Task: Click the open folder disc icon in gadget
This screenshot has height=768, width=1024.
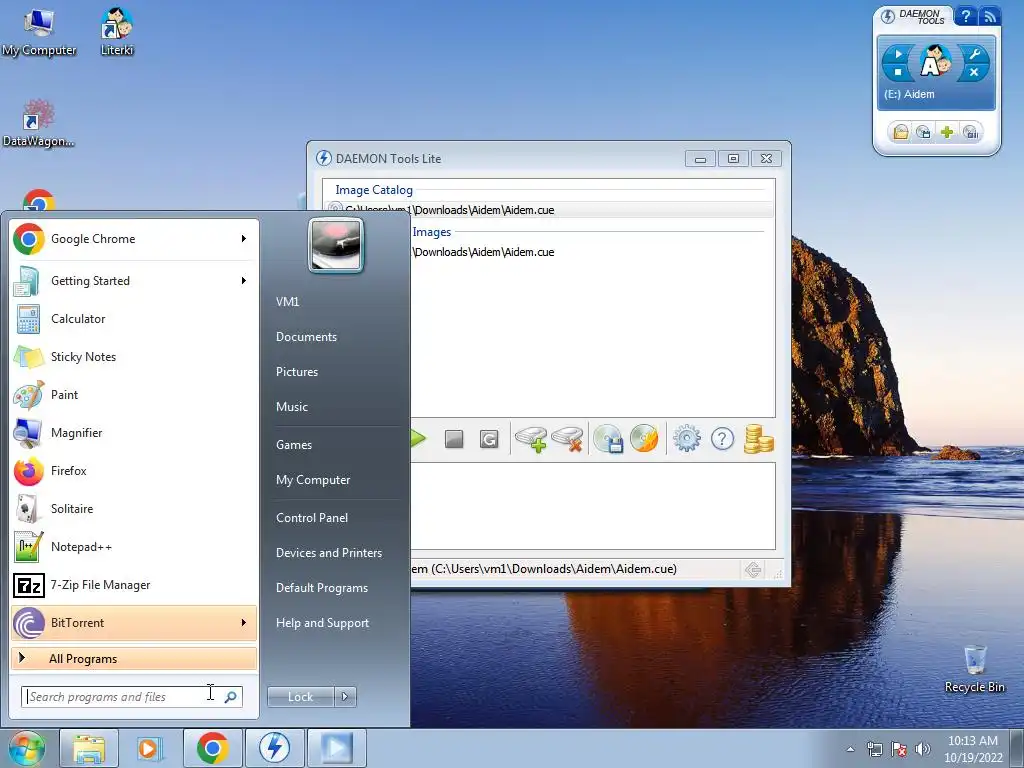Action: (x=901, y=133)
